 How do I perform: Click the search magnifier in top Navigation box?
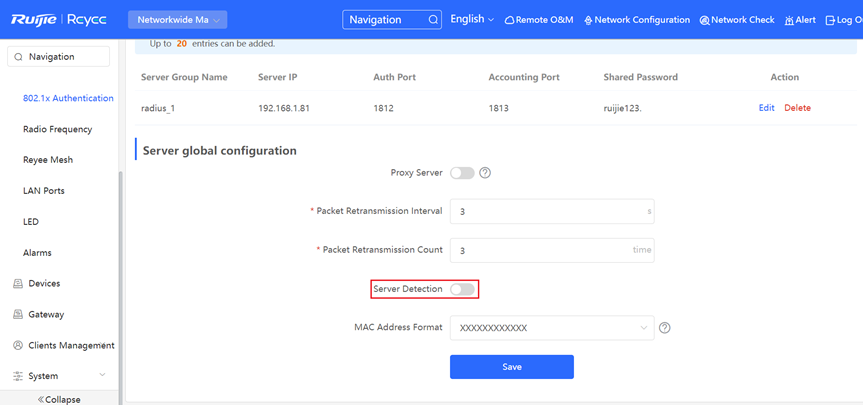433,20
